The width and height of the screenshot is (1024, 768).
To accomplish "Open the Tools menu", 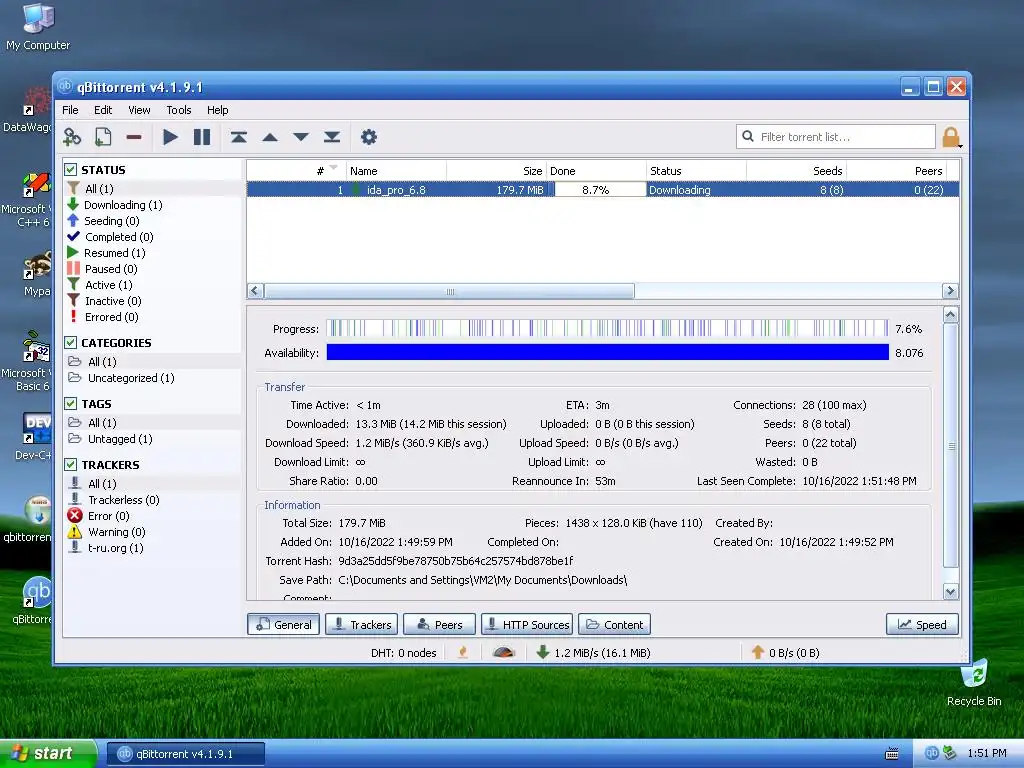I will (x=178, y=110).
